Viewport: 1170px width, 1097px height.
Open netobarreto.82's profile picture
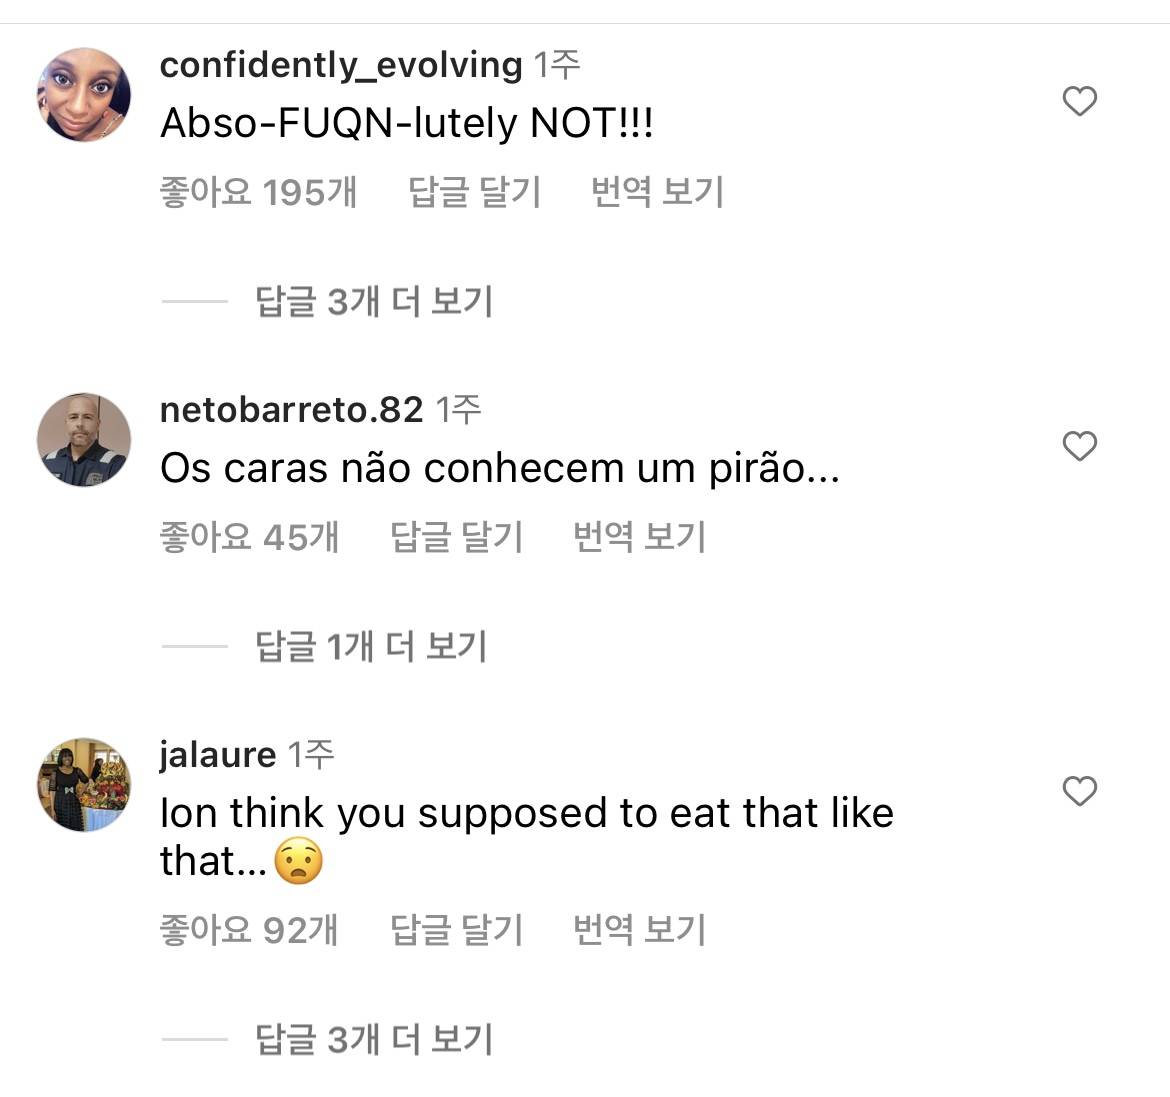[84, 440]
